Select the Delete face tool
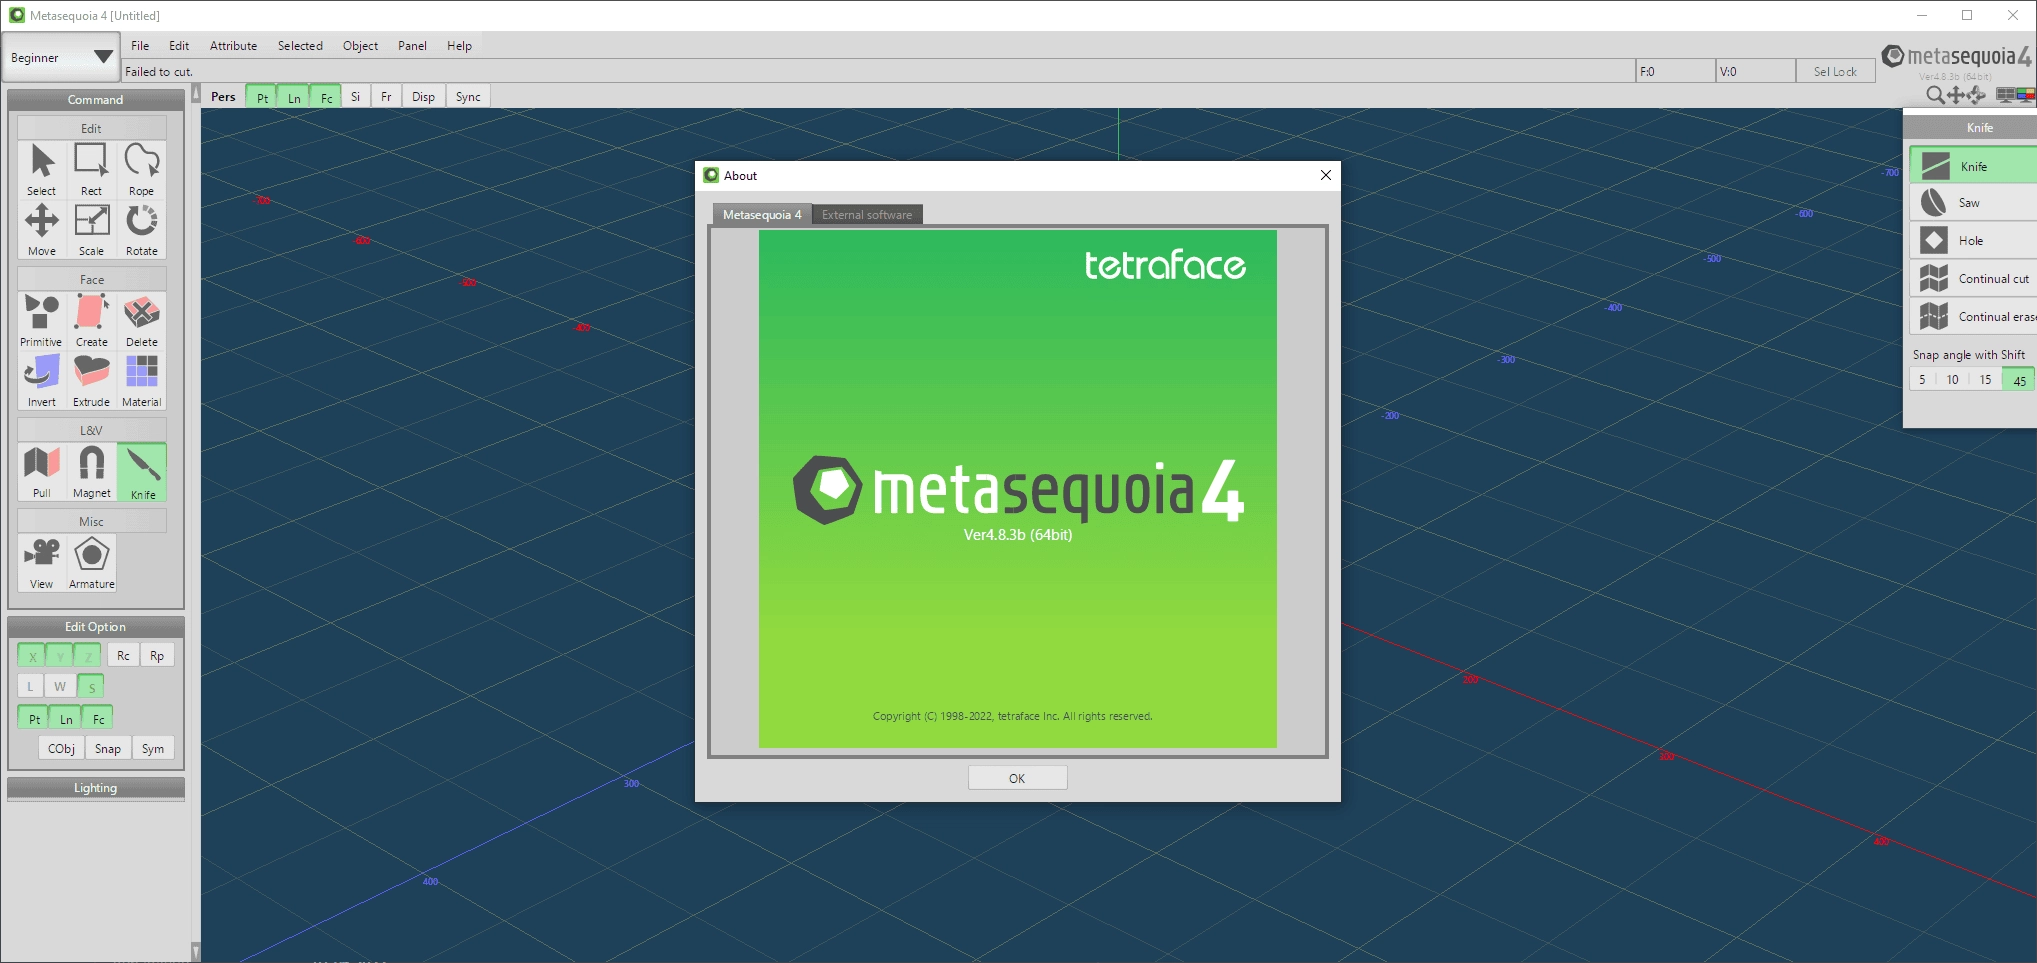The height and width of the screenshot is (963, 2037). [141, 320]
